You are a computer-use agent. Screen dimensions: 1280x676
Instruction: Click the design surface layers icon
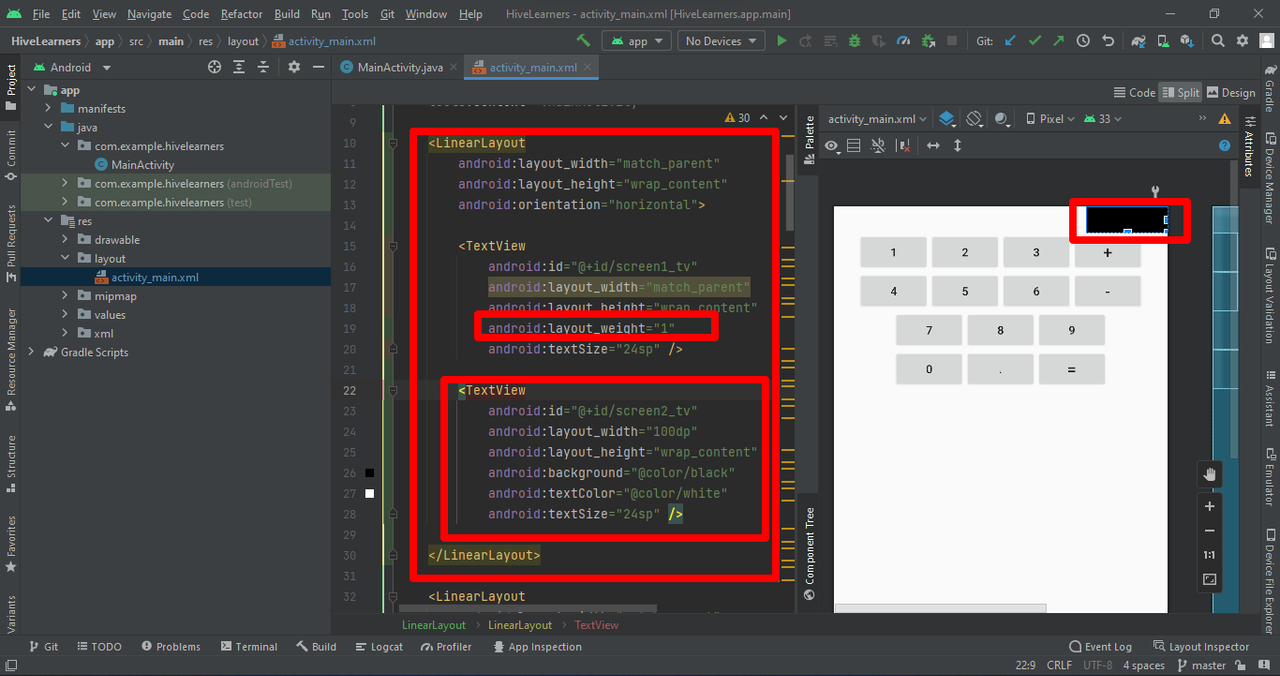pos(946,118)
